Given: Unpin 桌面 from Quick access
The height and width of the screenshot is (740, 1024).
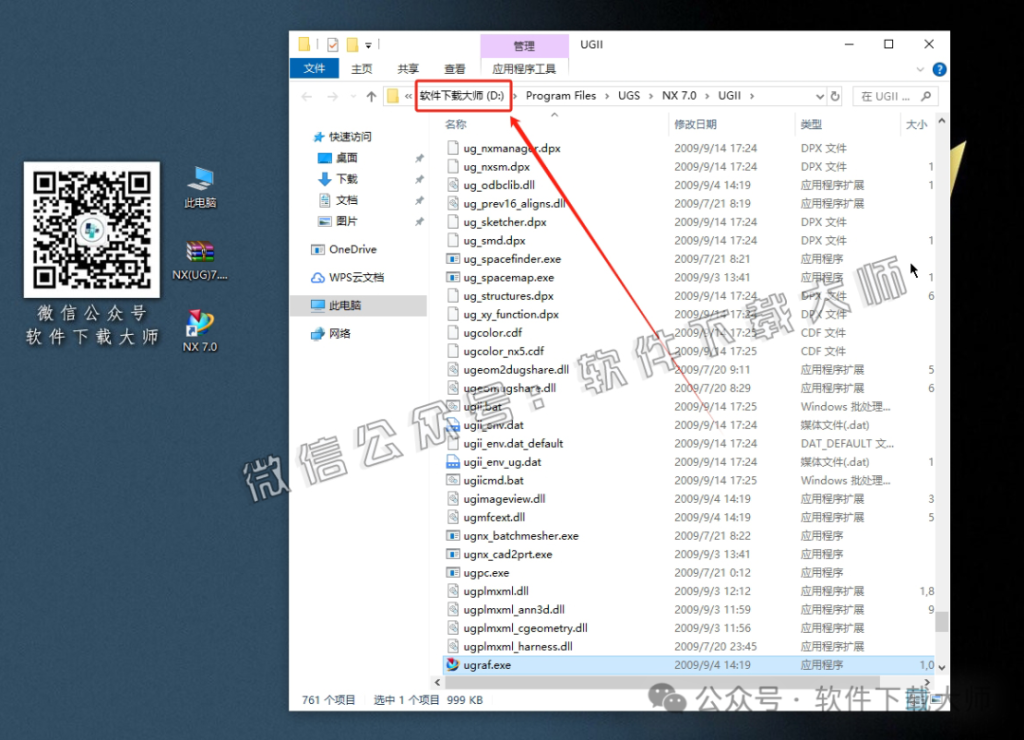Looking at the screenshot, I should [421, 157].
